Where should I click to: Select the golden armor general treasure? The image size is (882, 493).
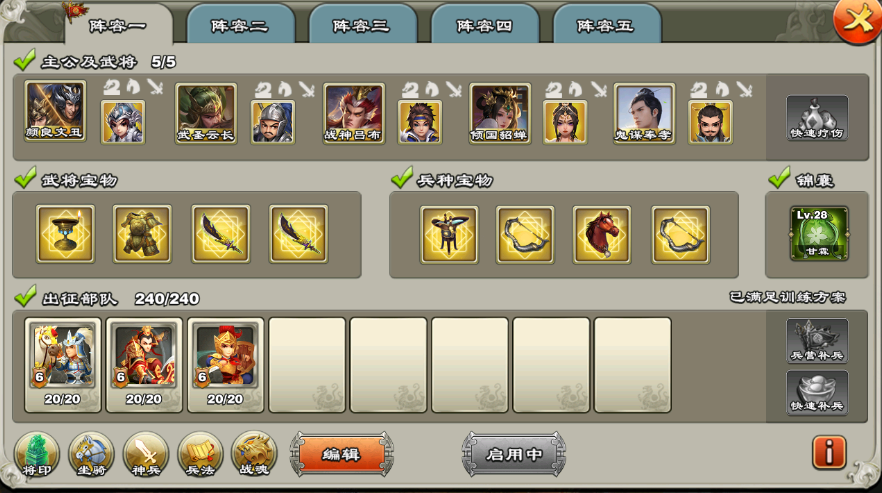pos(142,234)
